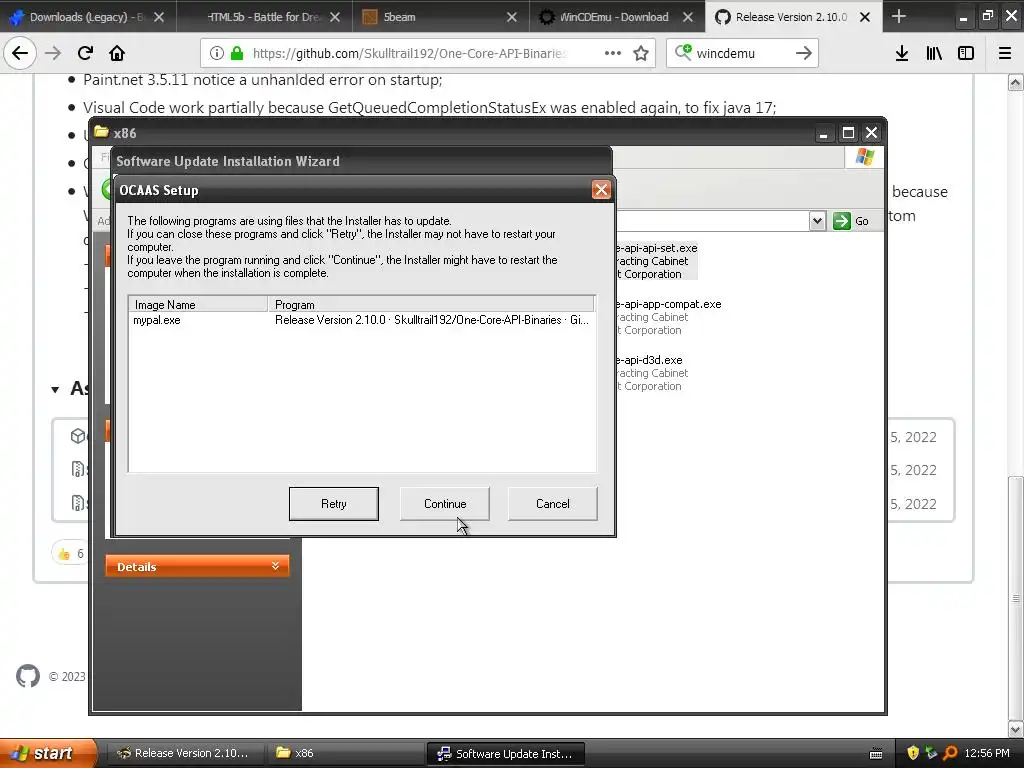Click the Windows Start button

(x=46, y=753)
